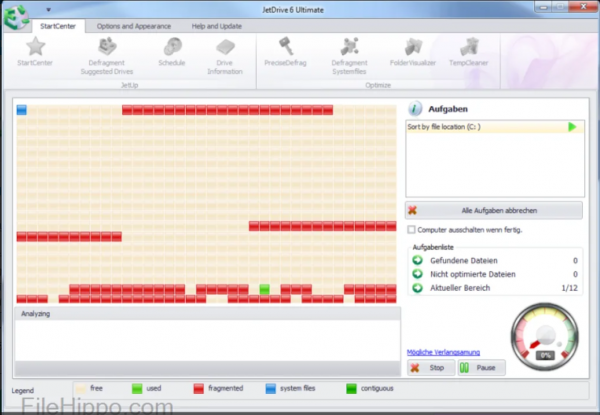Open the Options and Appearance tab
This screenshot has height=415, width=600.
134,26
